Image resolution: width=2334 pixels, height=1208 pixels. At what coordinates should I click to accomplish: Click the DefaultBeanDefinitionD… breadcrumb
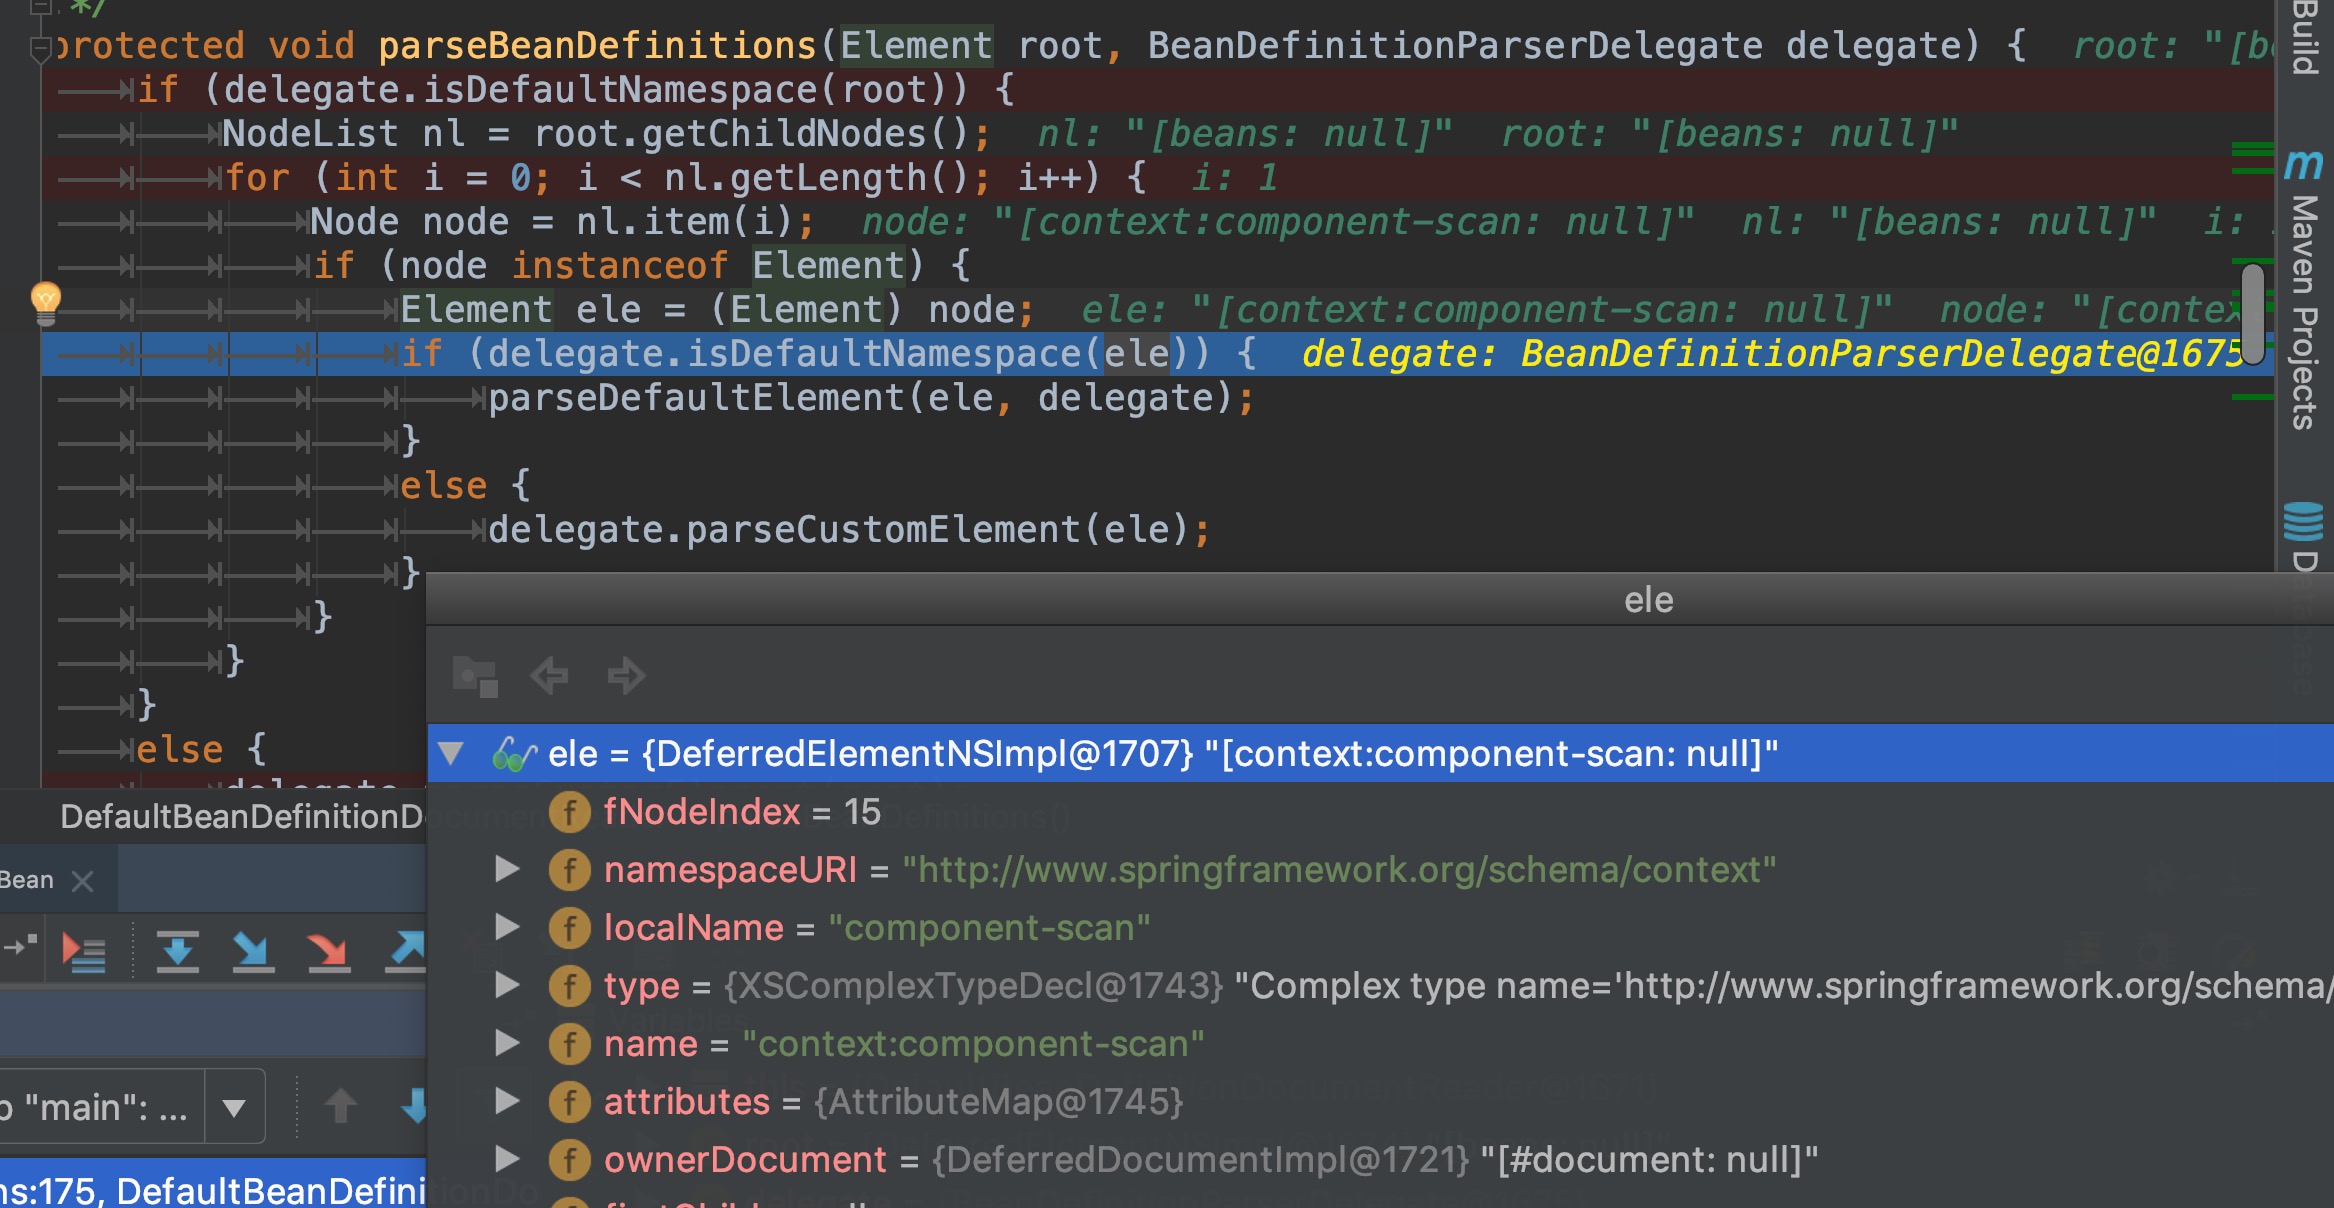(240, 817)
